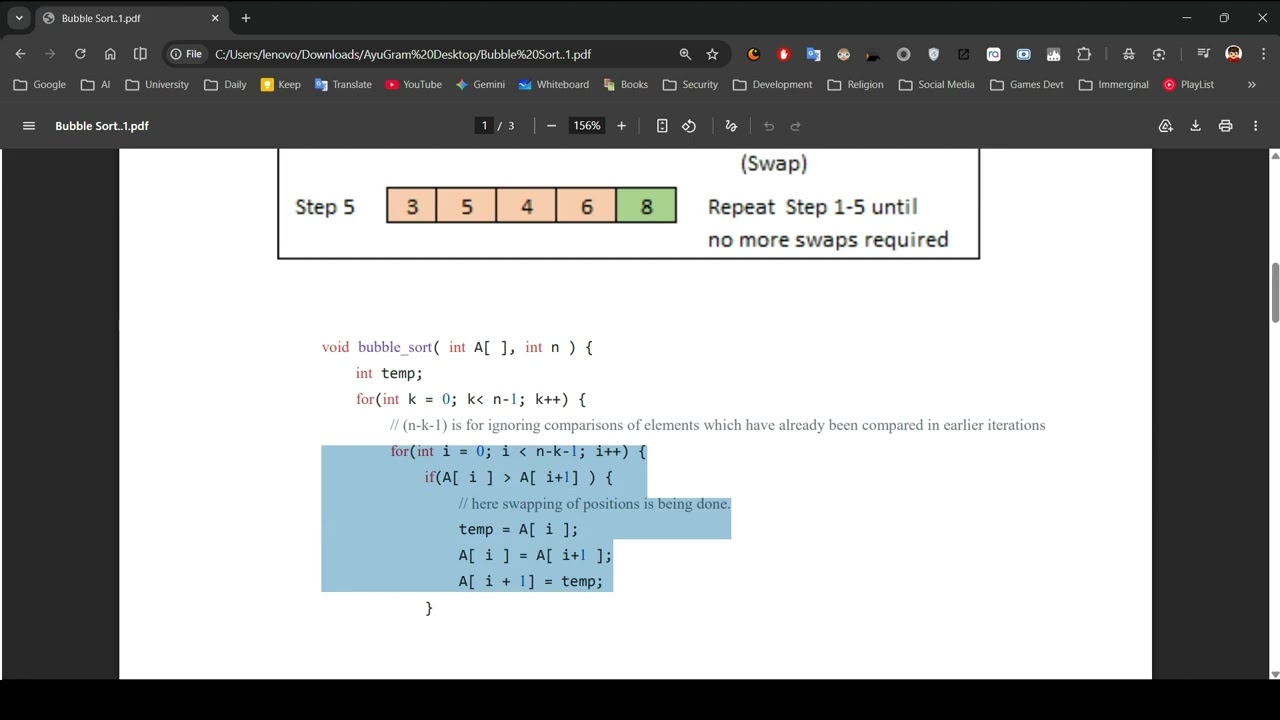Open the Chrome three-dot menu

click(x=1264, y=54)
